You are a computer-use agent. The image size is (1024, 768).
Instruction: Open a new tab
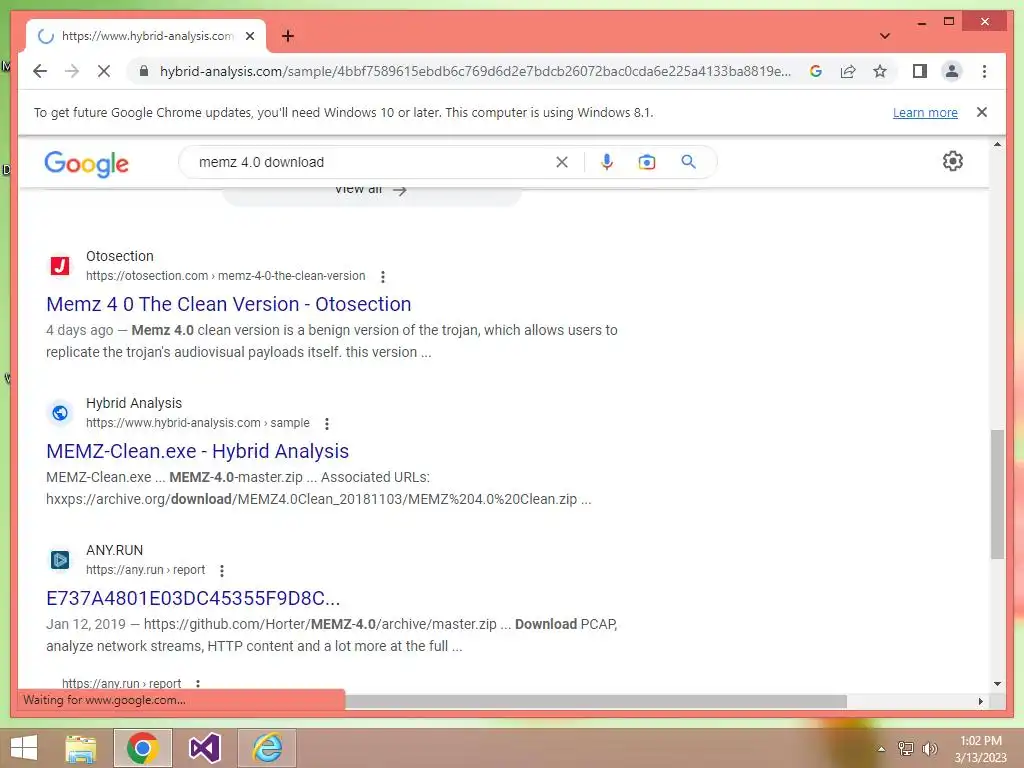(287, 36)
